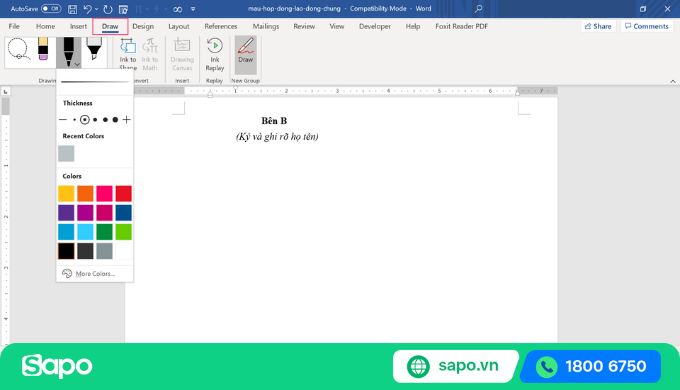Switch to the View tab
Screen dimensions: 680x390
pos(337,26)
